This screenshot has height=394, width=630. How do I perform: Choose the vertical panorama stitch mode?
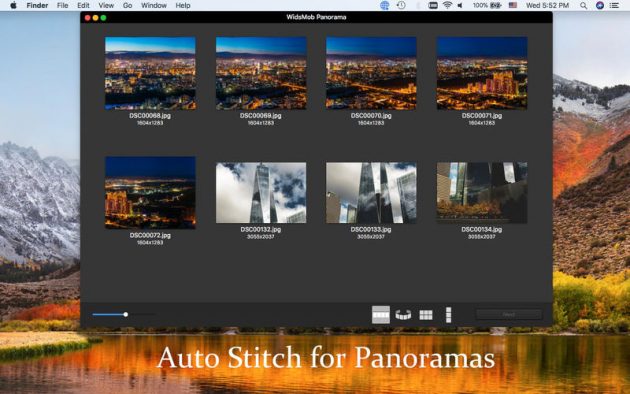coord(448,314)
